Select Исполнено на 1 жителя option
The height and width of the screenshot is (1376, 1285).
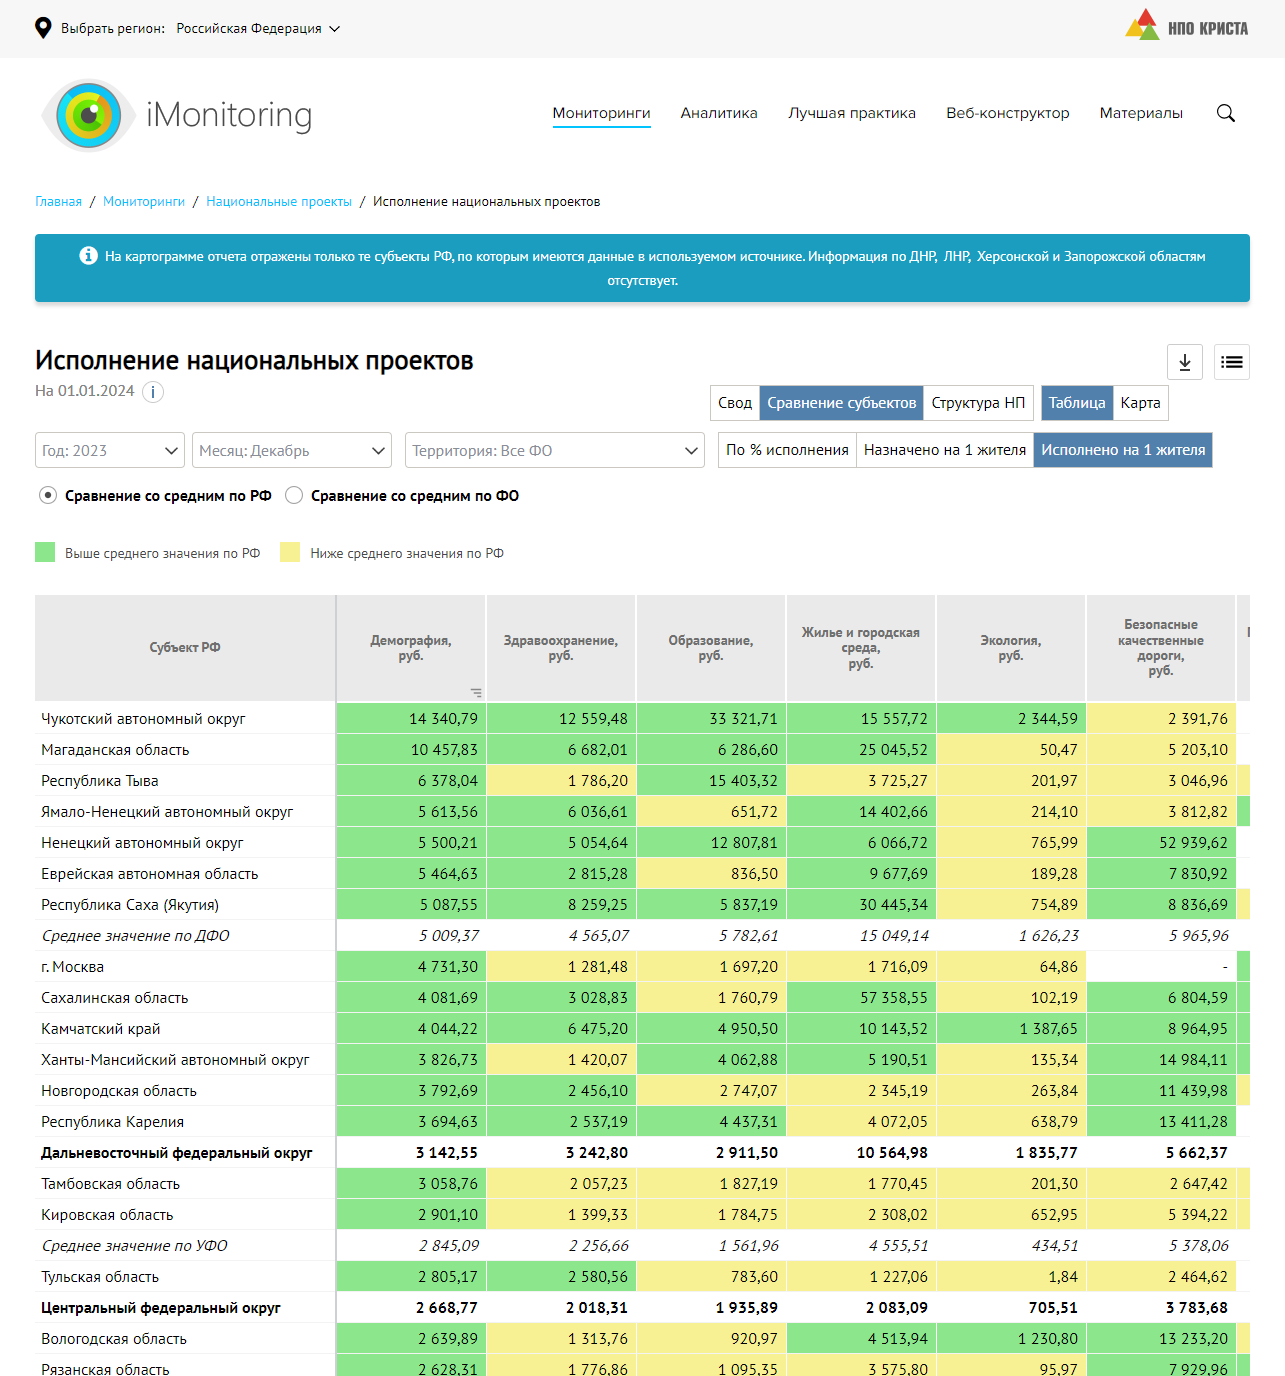click(1123, 450)
